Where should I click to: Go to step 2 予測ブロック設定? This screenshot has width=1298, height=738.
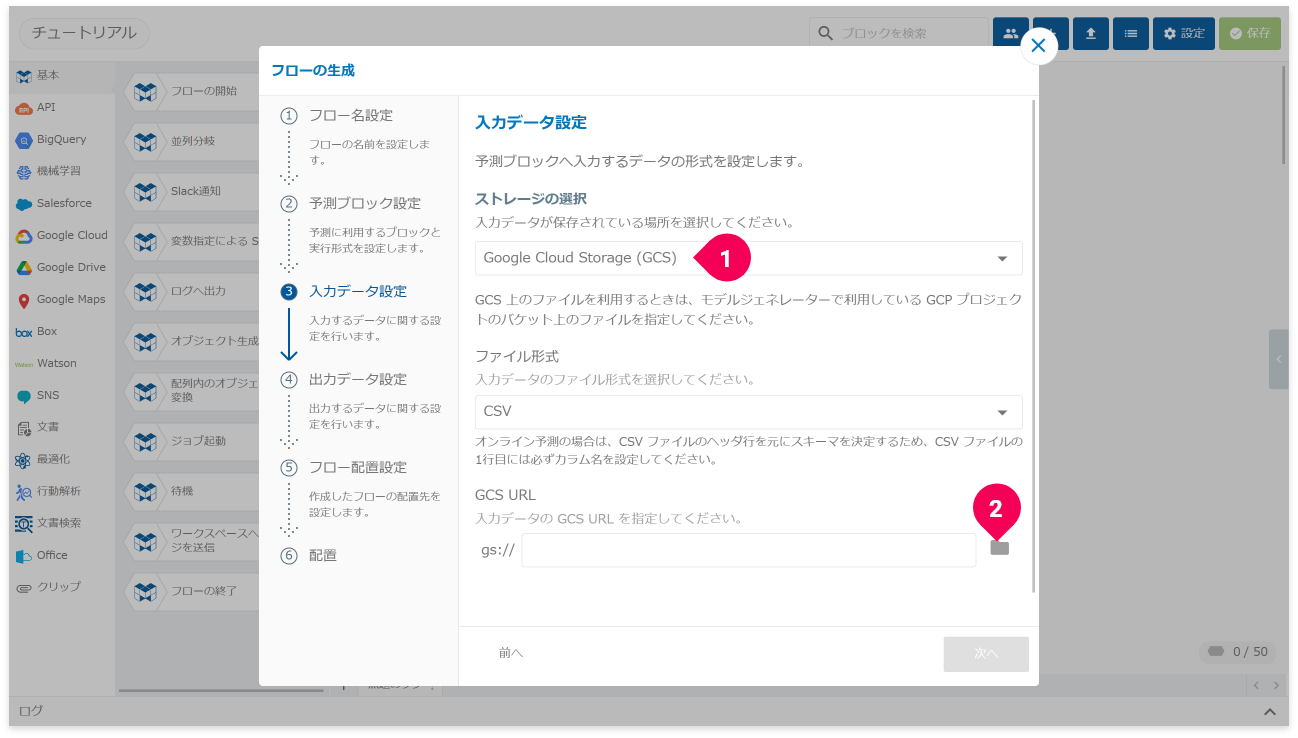tap(365, 203)
